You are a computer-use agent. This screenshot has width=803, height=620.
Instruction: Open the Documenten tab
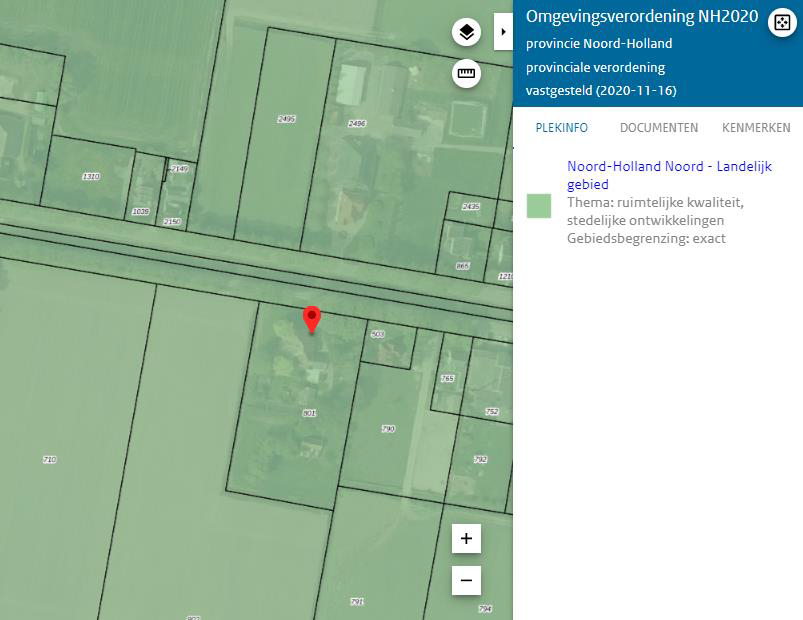[658, 128]
